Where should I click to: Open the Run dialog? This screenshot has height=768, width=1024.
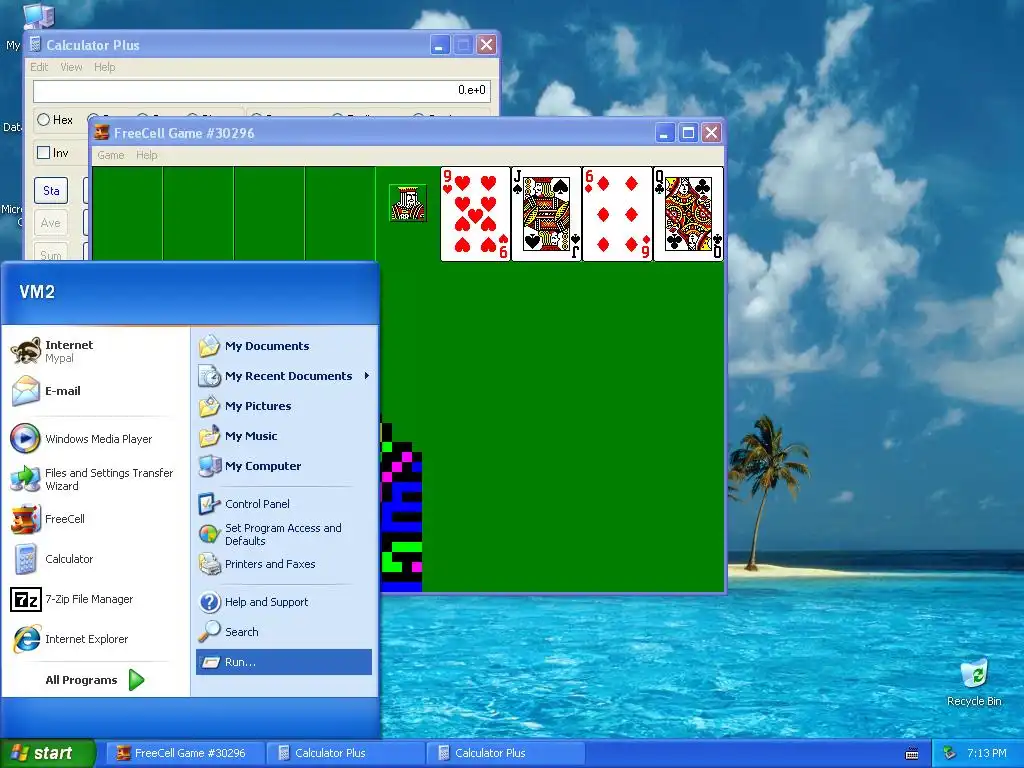[x=284, y=662]
